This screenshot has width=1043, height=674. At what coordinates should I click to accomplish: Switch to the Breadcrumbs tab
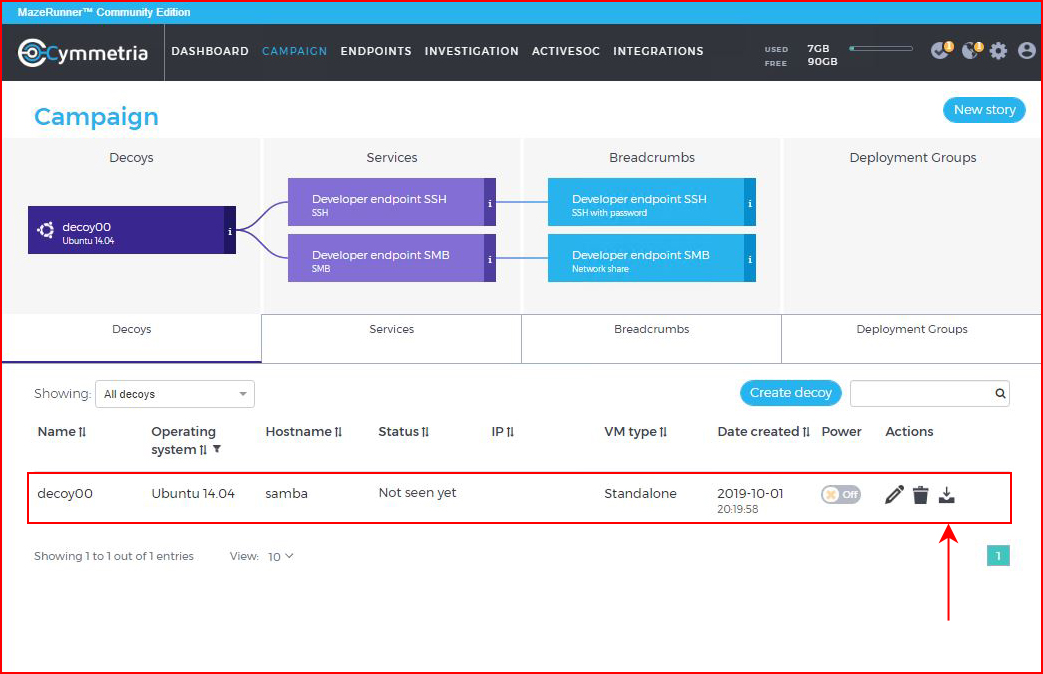click(651, 338)
